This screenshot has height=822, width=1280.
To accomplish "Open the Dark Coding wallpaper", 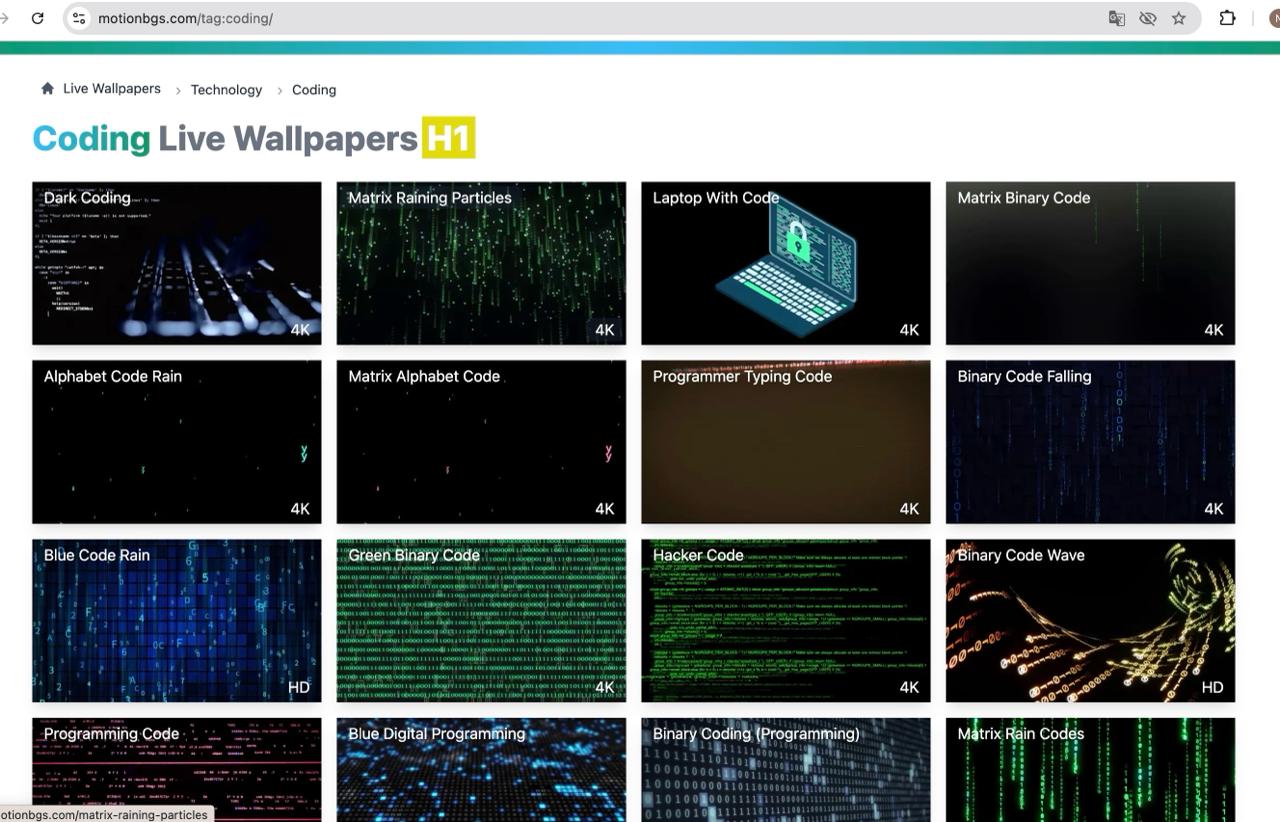I will 176,263.
